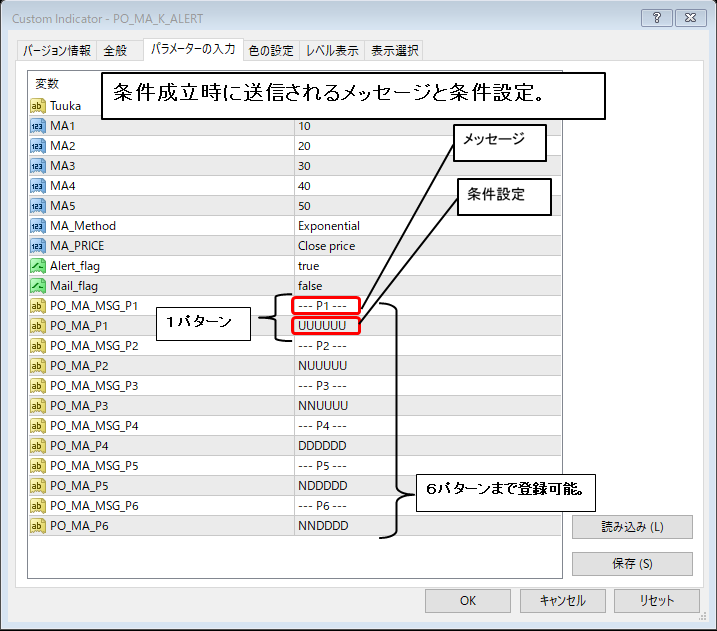
Task: Click the リセット button
Action: pos(657,601)
